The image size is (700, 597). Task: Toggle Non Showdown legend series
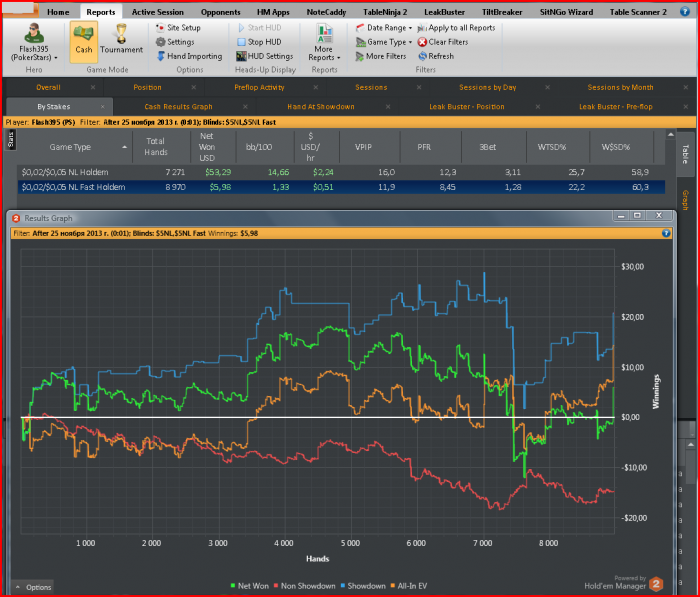[304, 586]
